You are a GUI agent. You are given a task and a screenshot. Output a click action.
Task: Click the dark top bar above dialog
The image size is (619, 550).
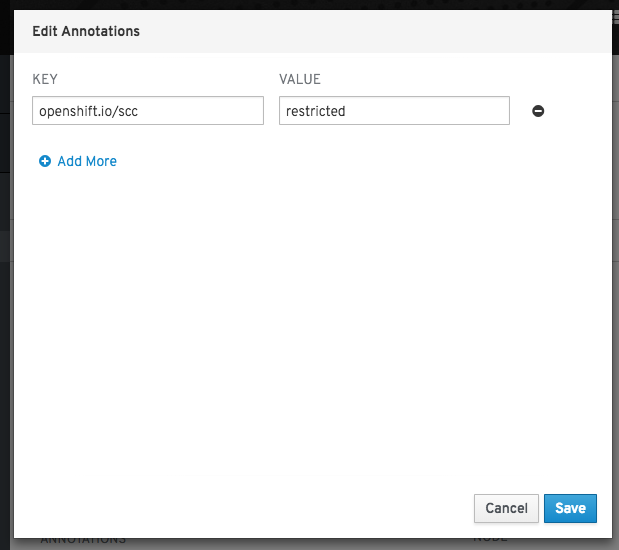(x=300, y=4)
